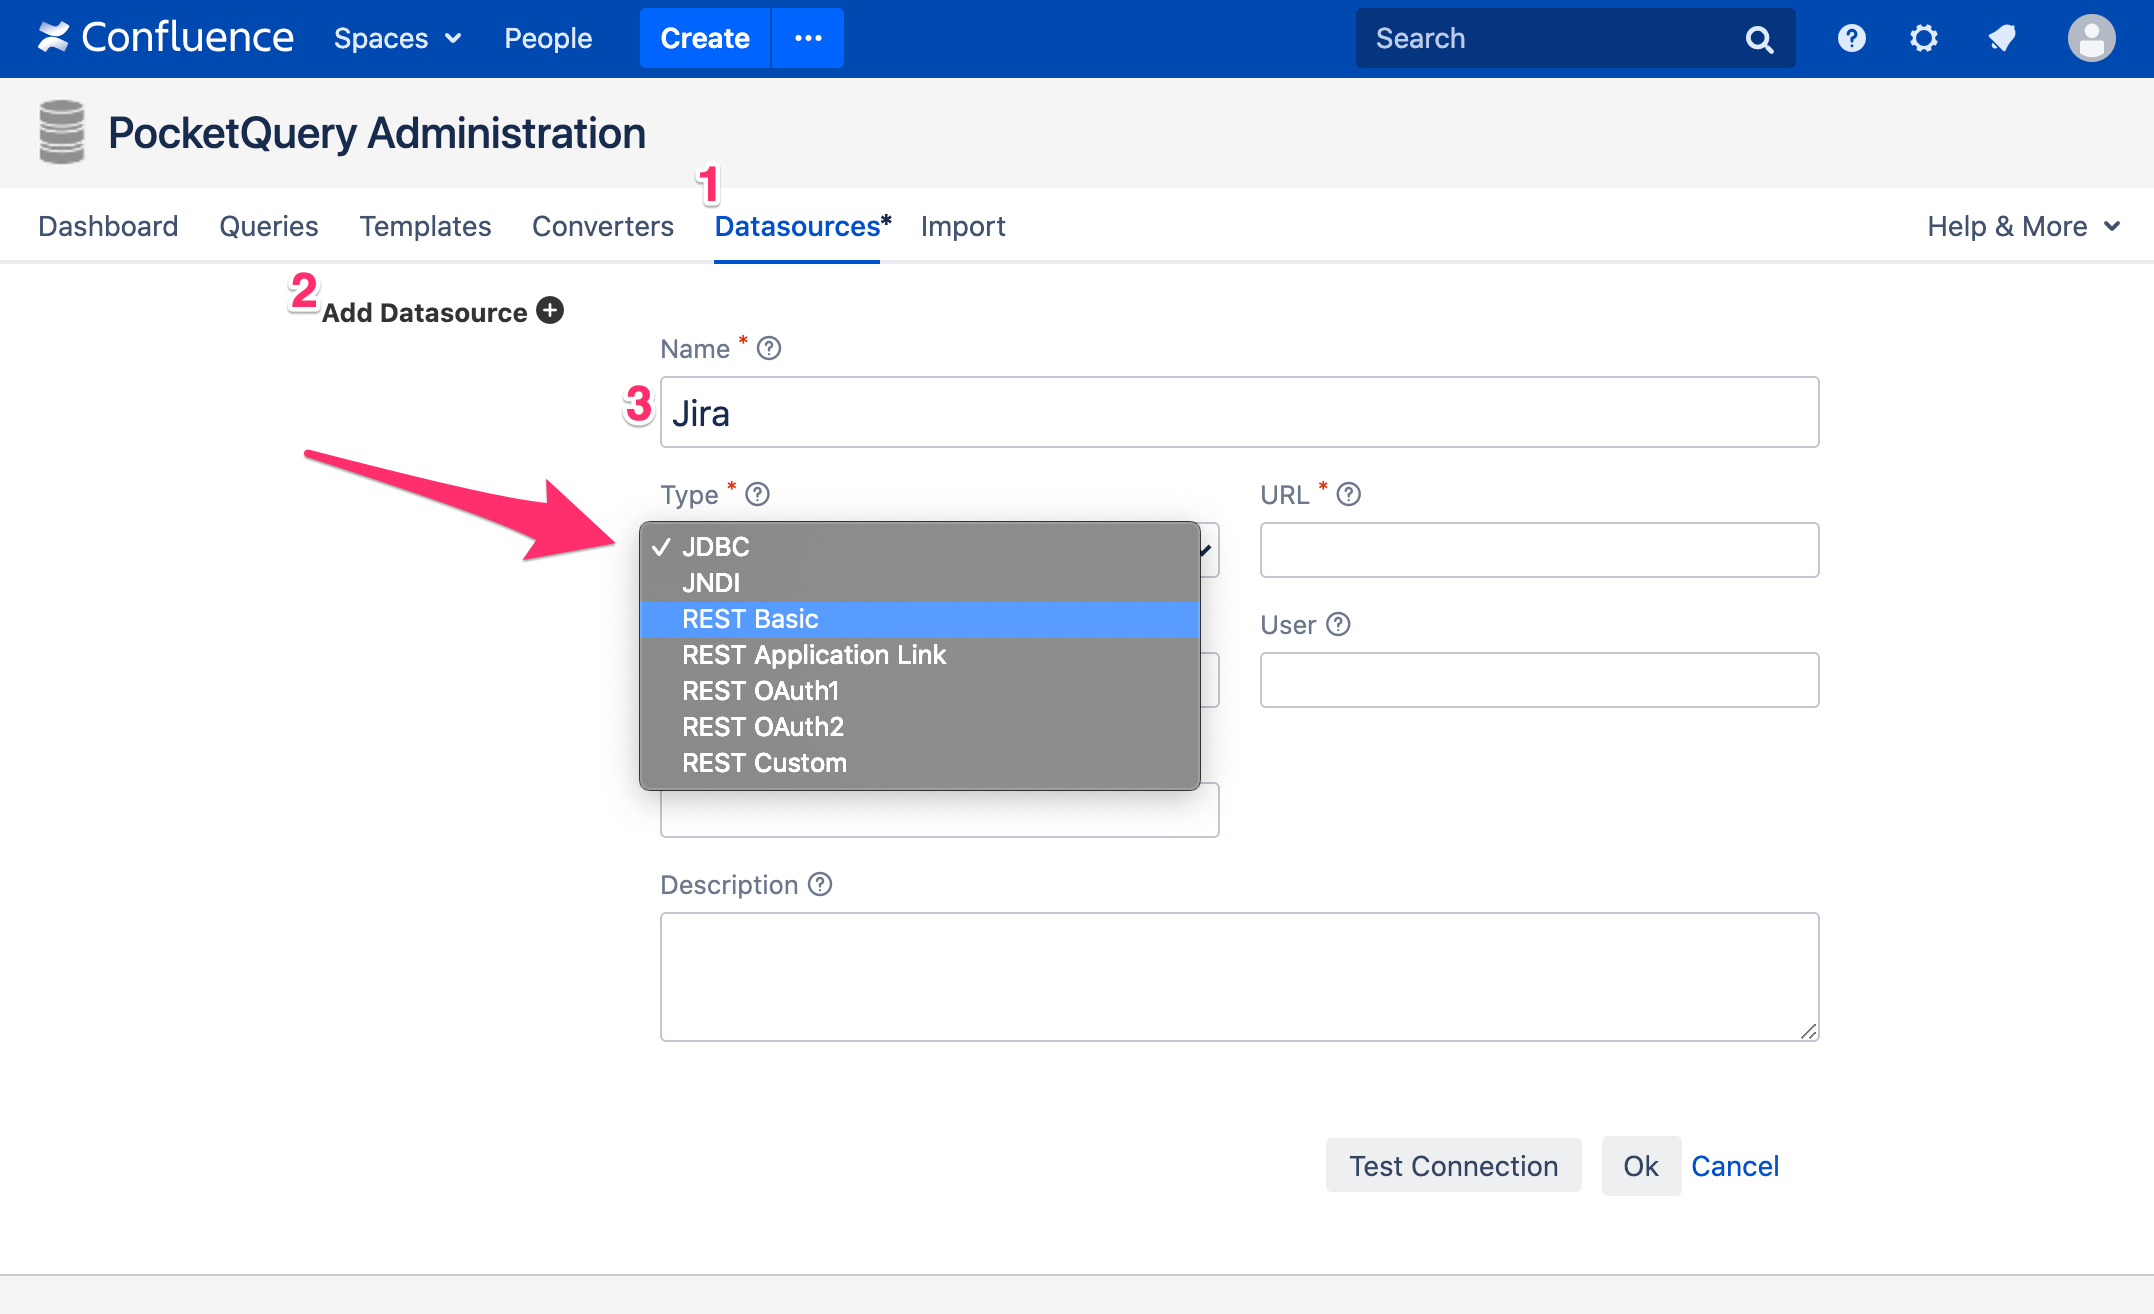Screen dimensions: 2154x1314
Task: Choose REST OAuth1 type
Action: click(x=919, y=691)
